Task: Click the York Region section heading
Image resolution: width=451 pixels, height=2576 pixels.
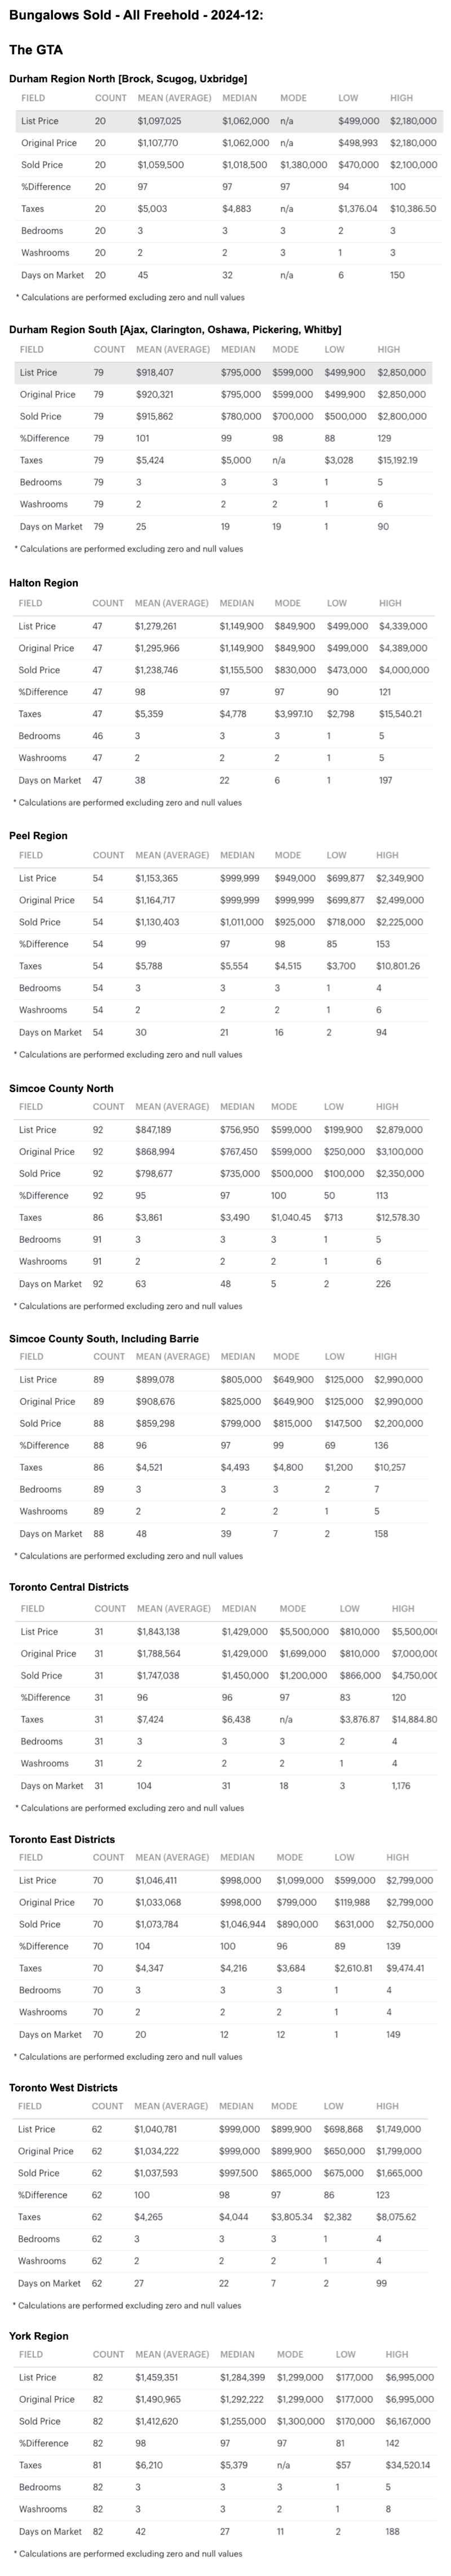Action: (39, 2336)
